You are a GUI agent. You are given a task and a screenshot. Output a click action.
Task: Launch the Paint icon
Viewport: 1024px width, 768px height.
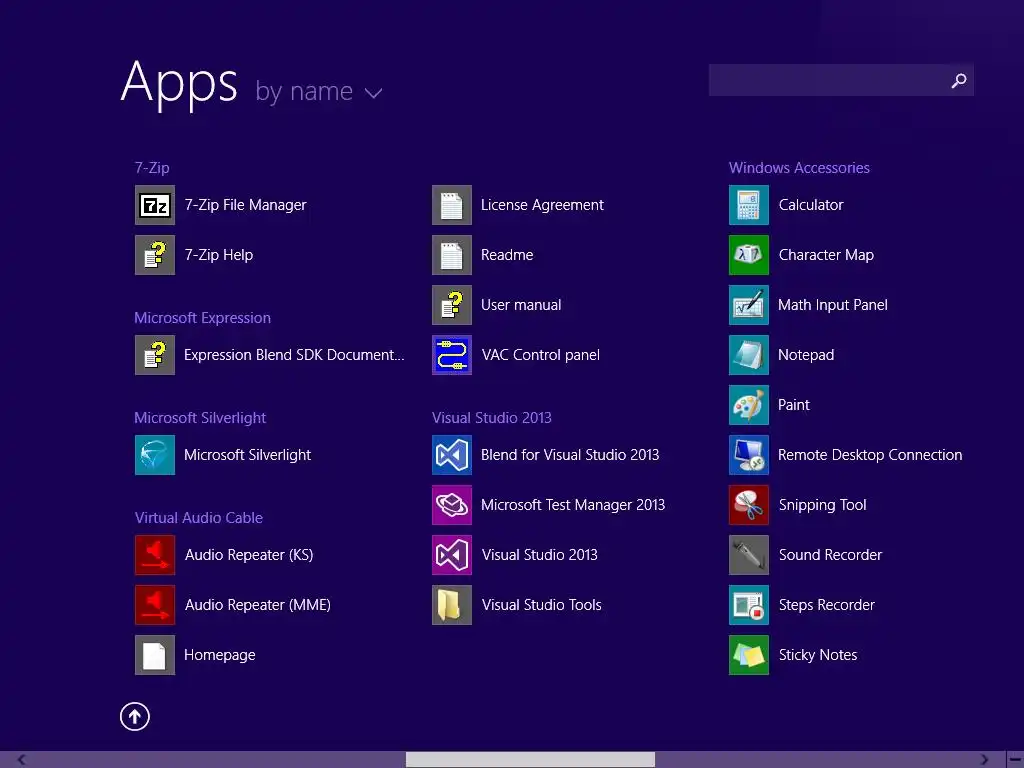[x=749, y=405]
